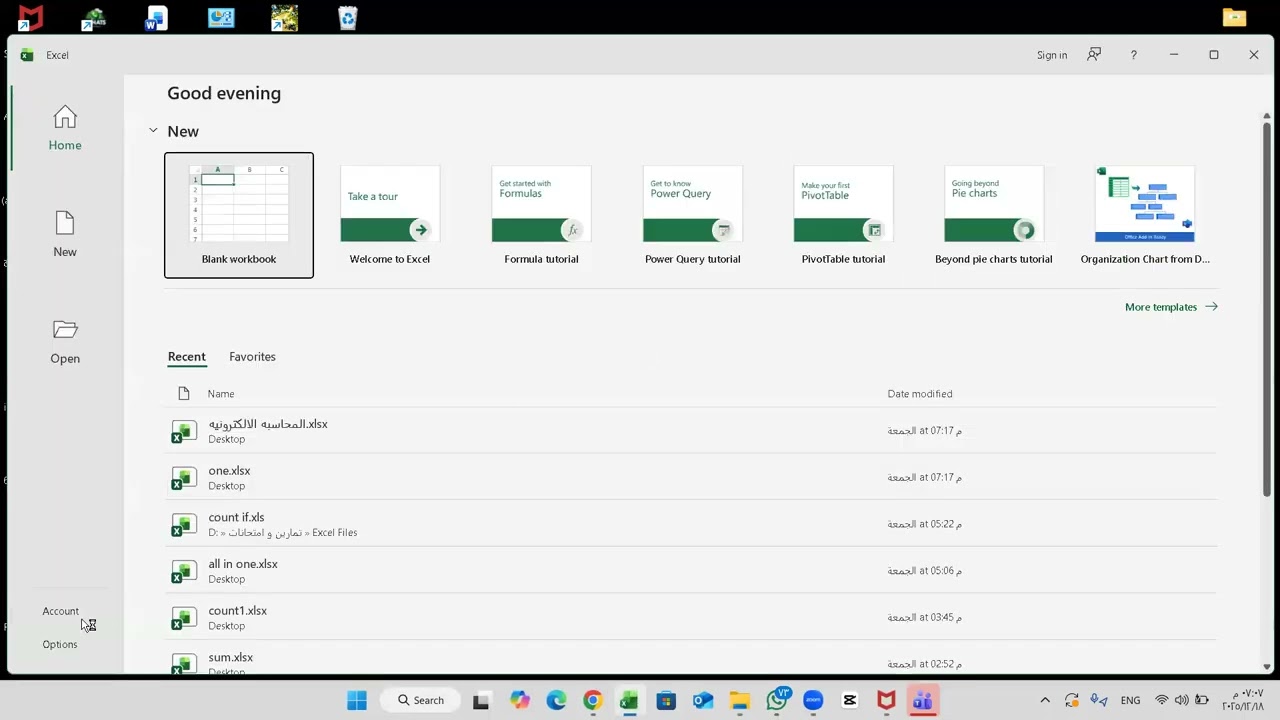
Task: Open Excel Options
Action: 60,644
